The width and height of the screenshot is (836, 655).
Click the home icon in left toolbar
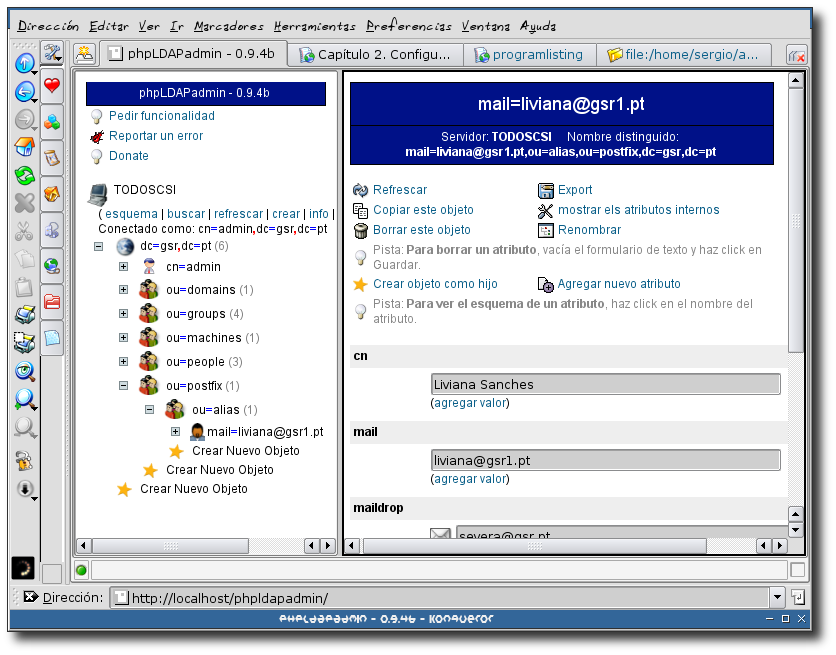pos(24,147)
